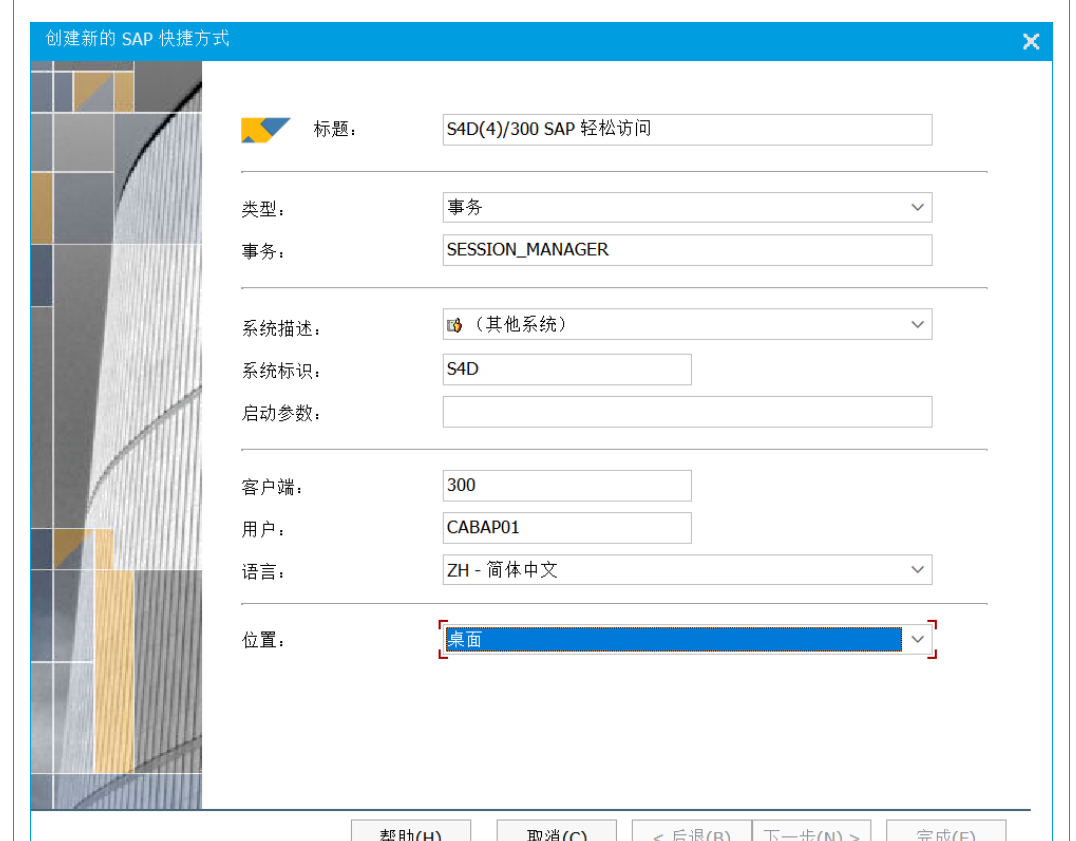1076x841 pixels.
Task: Click the 下一步(N) button
Action: (x=812, y=831)
